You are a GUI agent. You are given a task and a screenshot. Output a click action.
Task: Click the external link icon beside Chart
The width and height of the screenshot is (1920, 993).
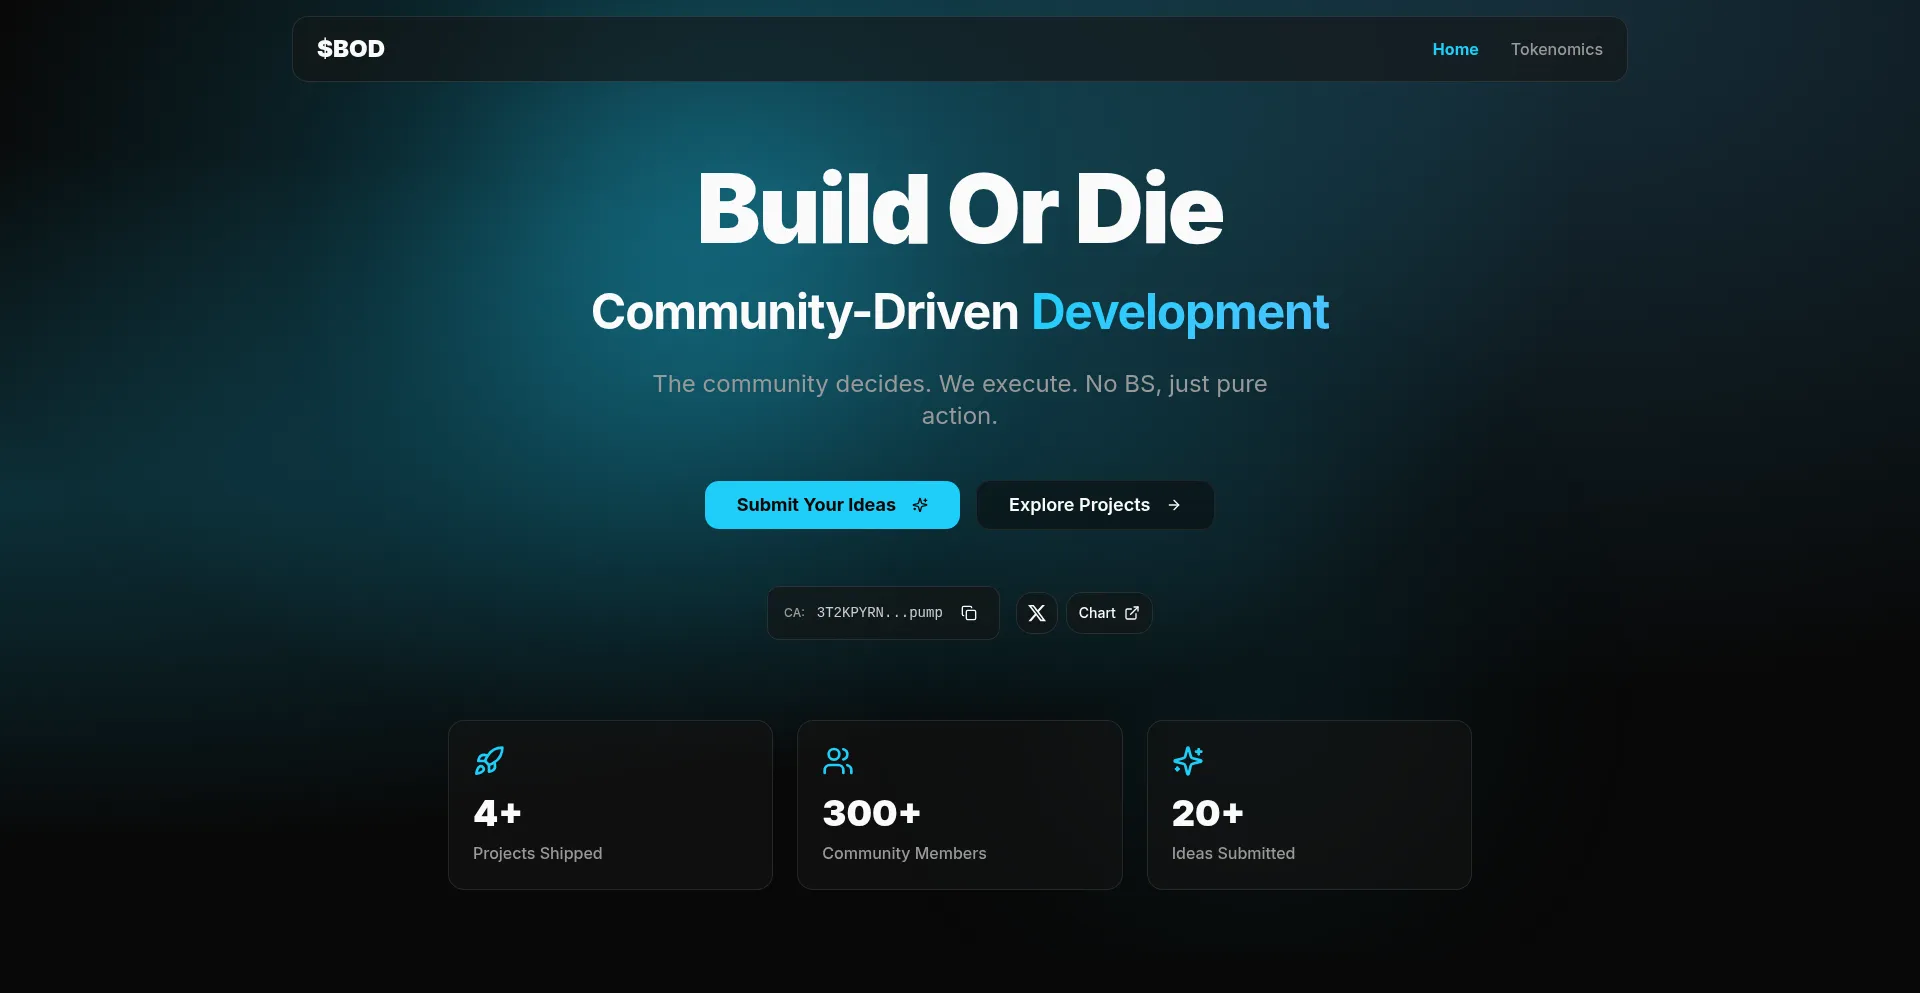[x=1131, y=612]
